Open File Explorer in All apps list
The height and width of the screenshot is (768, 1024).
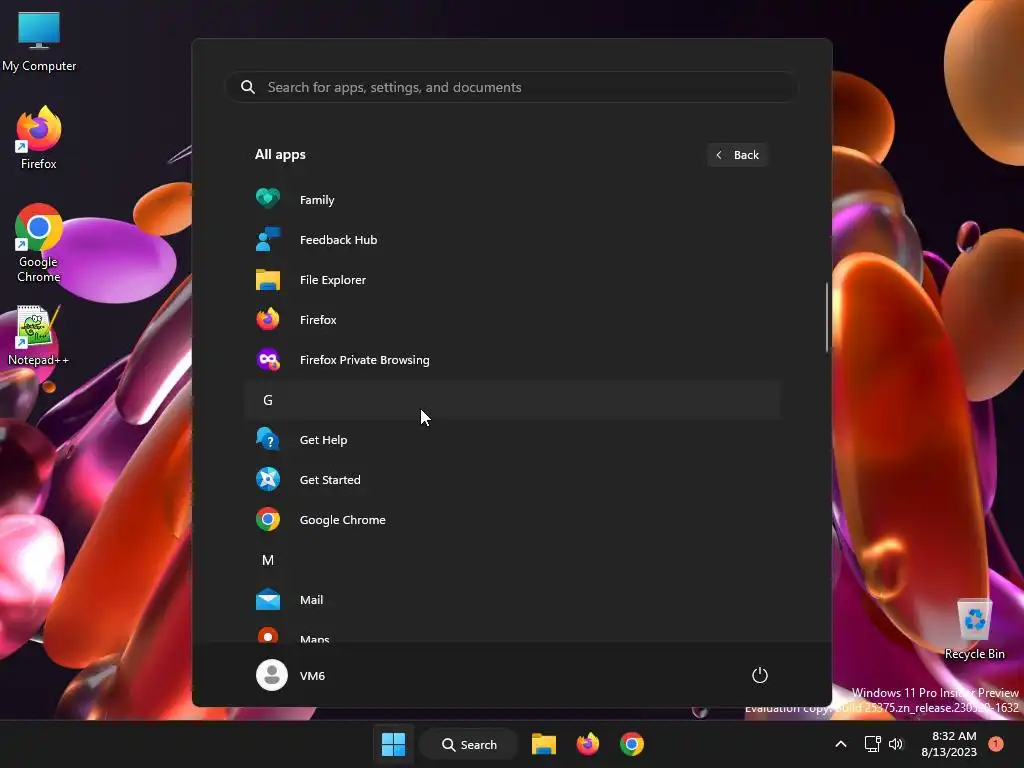(x=512, y=280)
